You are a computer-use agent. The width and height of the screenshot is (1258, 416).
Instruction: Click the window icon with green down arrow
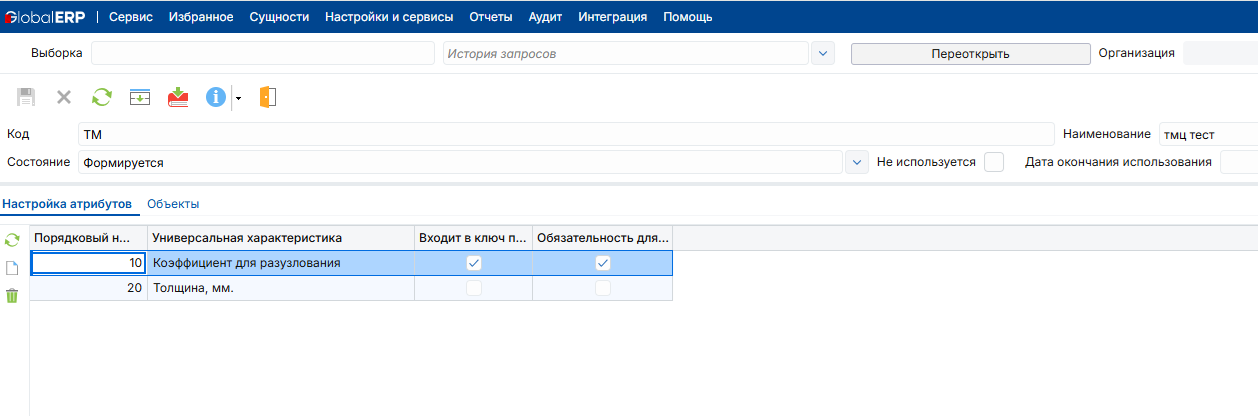pos(140,97)
